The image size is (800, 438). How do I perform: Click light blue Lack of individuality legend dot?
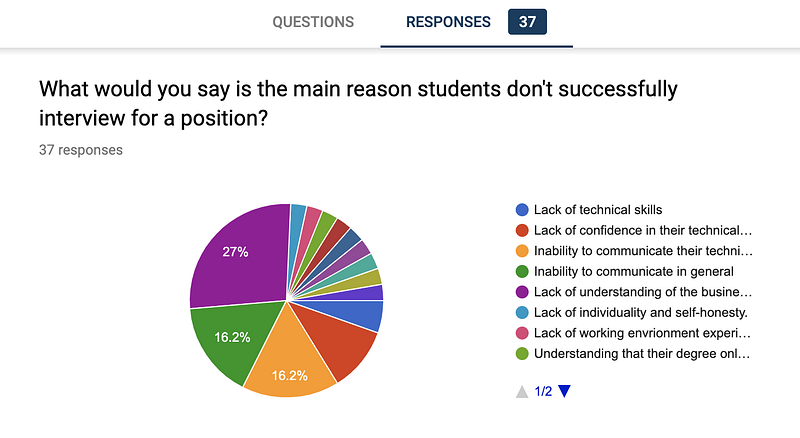coord(522,312)
